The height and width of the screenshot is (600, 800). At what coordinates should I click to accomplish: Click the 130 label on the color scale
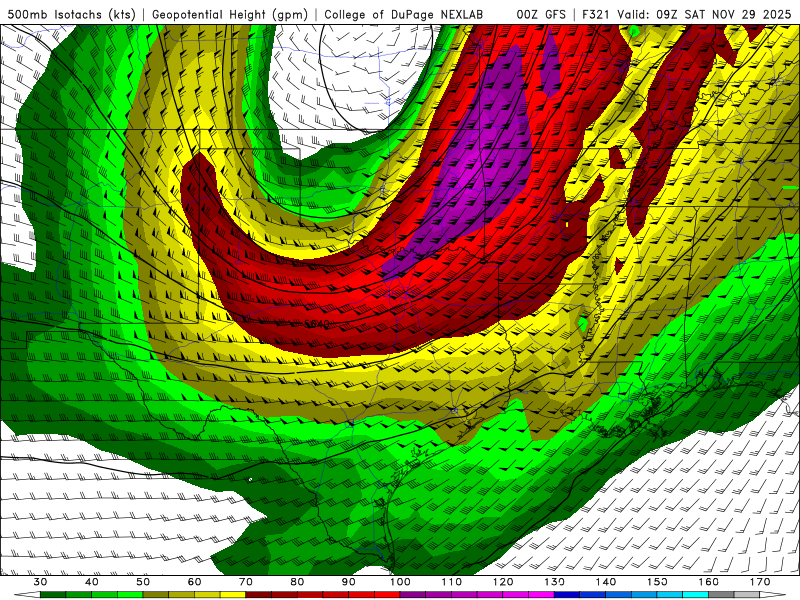coord(554,582)
